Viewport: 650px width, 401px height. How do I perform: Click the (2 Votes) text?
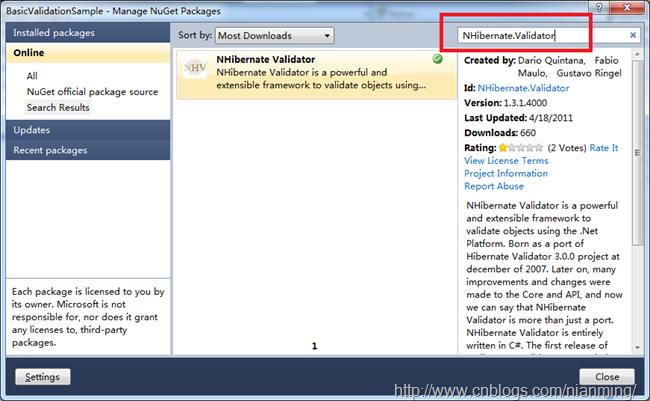tap(567, 148)
